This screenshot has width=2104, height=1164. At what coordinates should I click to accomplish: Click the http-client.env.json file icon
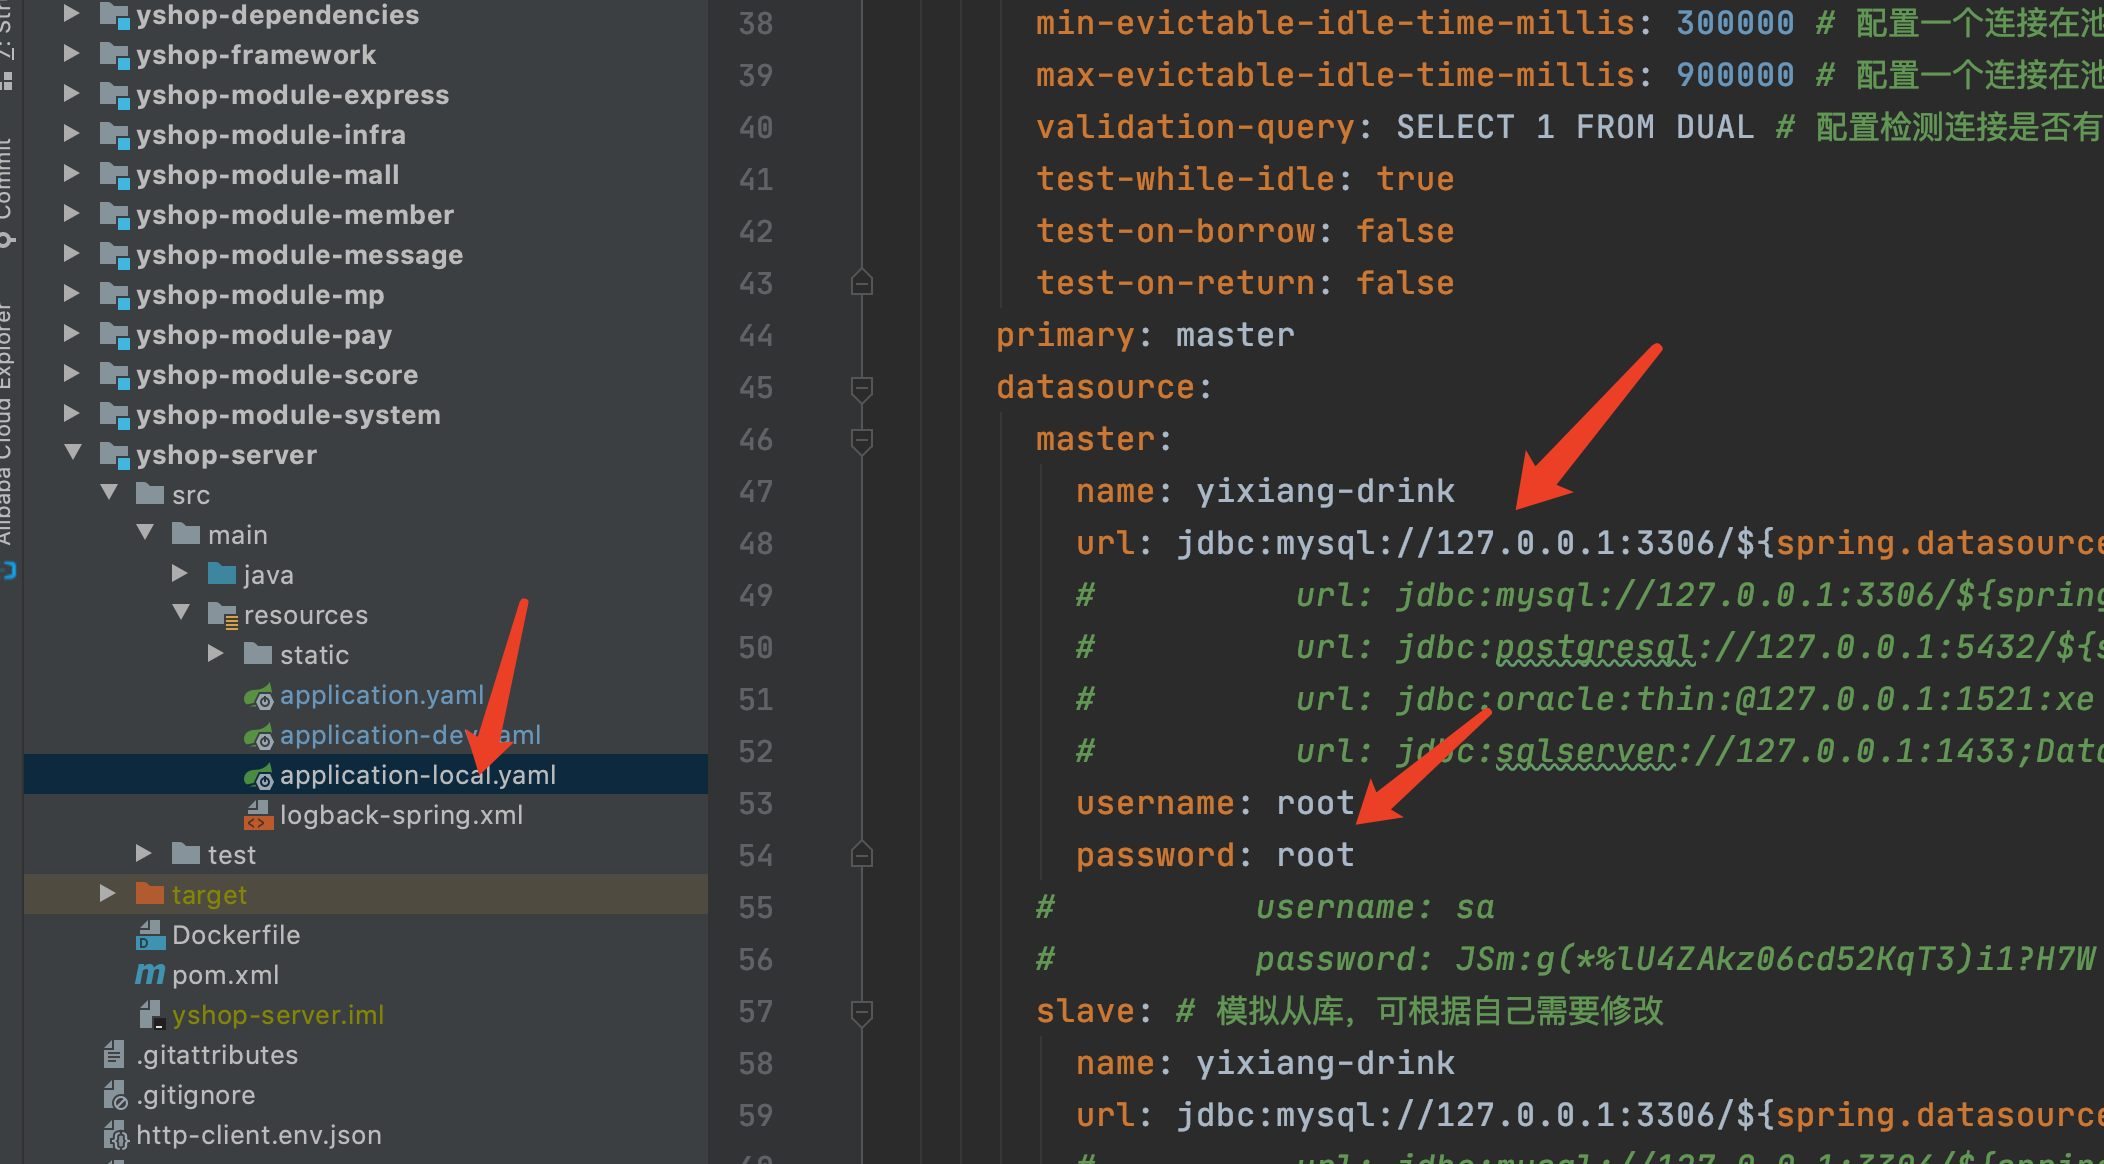[115, 1136]
